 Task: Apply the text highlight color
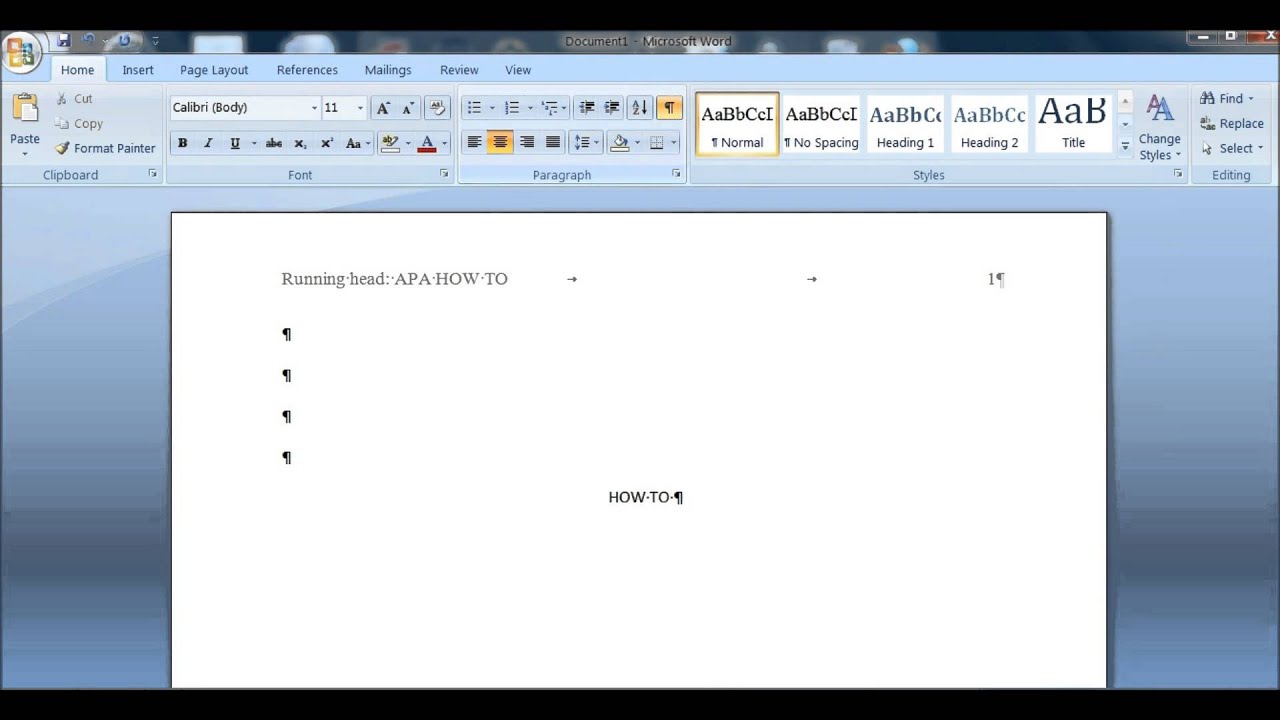coord(390,143)
